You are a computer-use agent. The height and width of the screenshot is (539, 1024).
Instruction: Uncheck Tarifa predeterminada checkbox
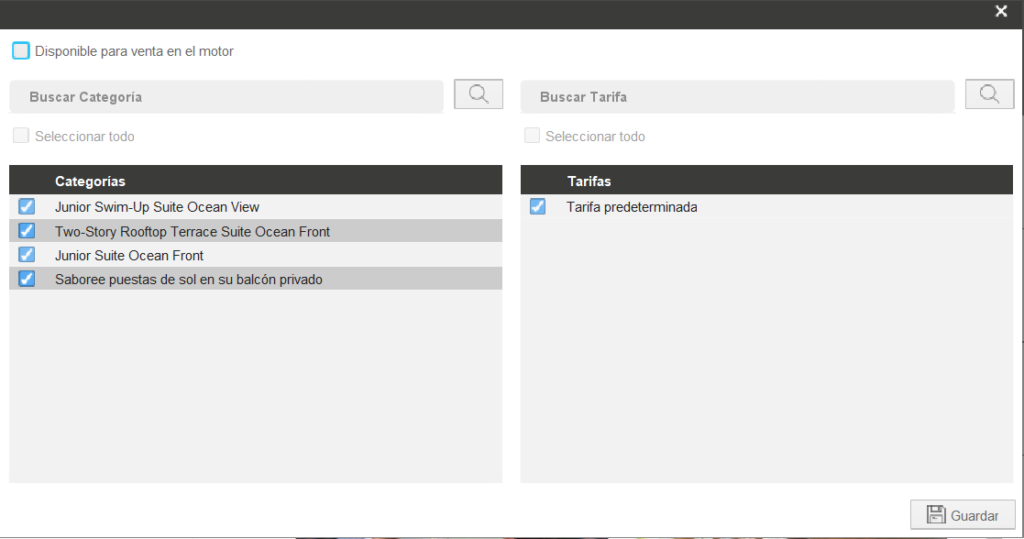click(x=538, y=207)
